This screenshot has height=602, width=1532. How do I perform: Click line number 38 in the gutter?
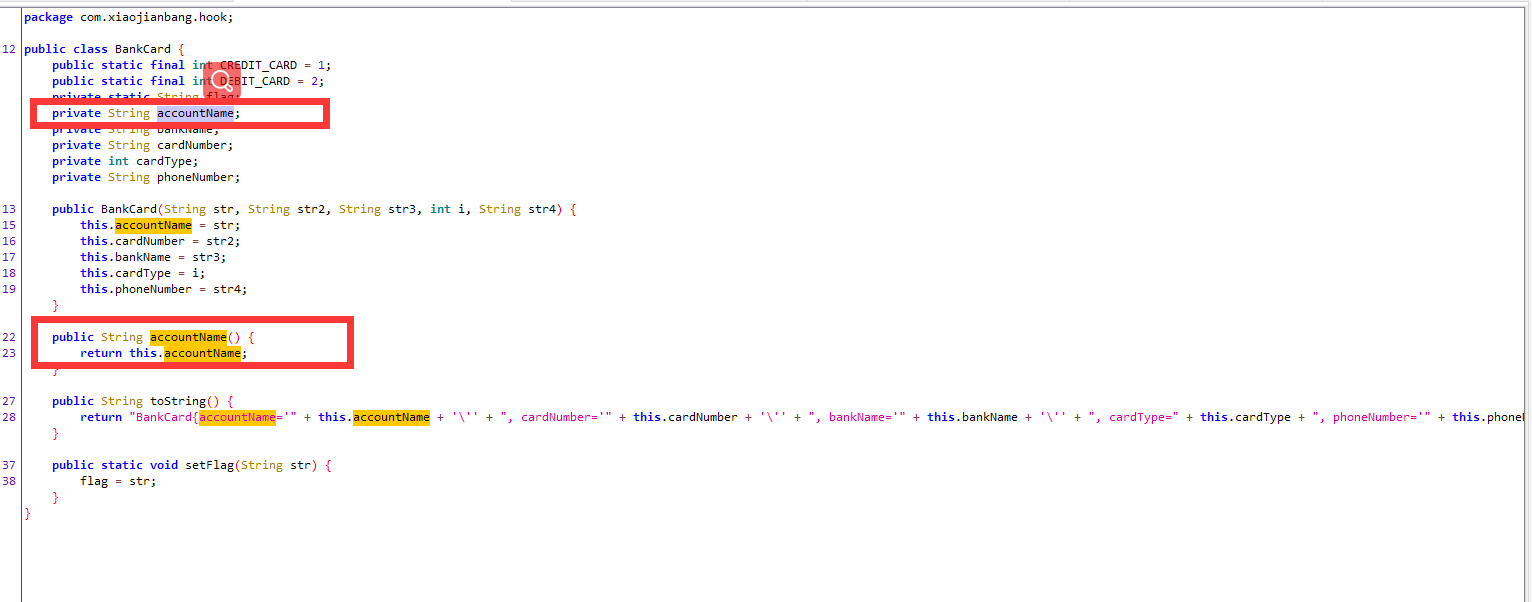[x=9, y=481]
